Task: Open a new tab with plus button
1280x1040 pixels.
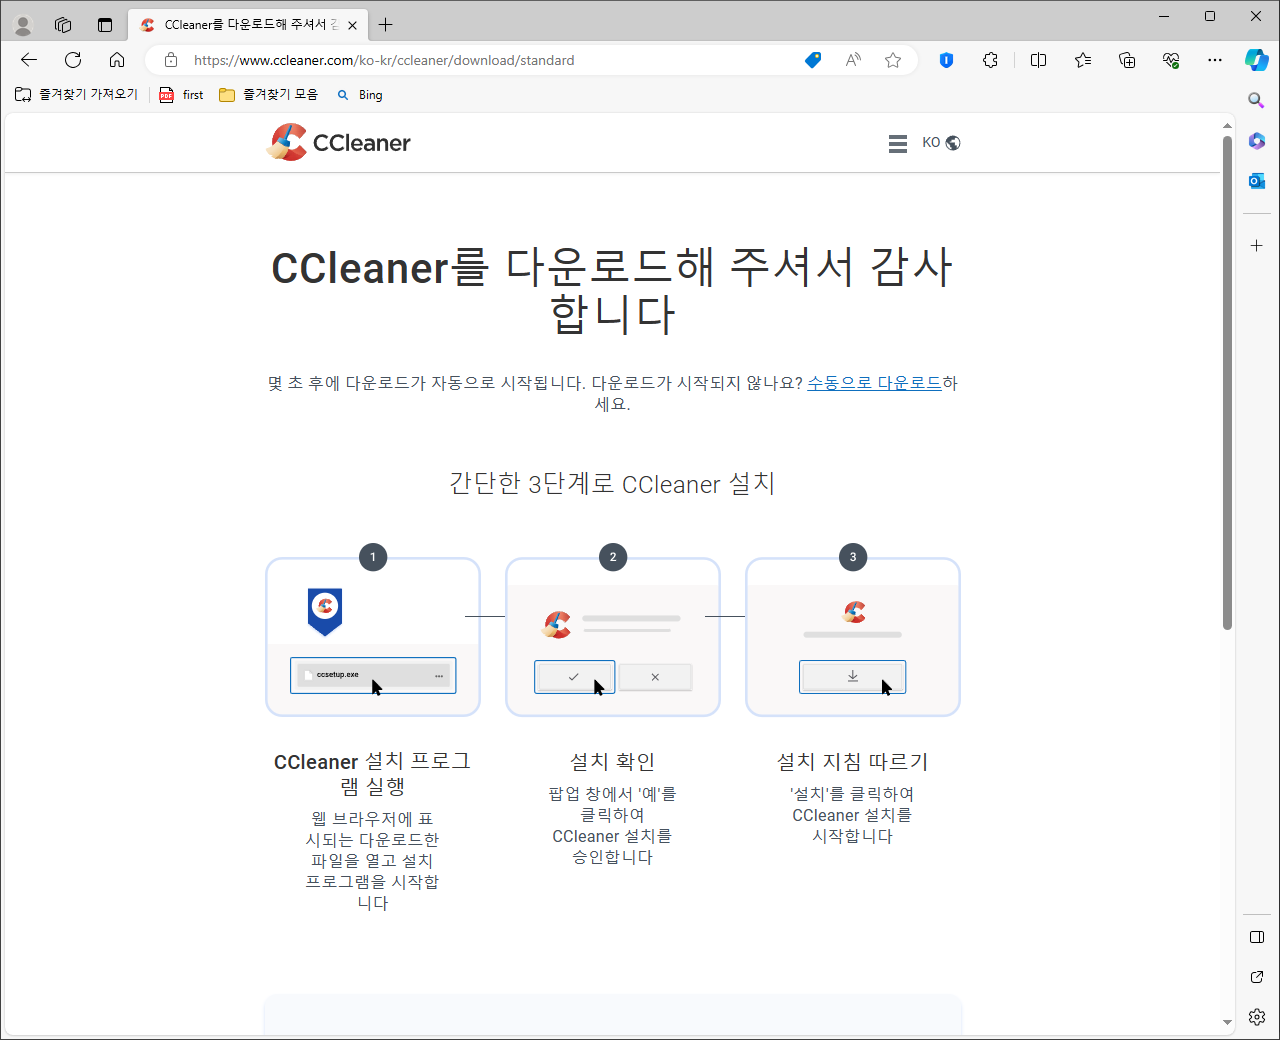Action: tap(386, 25)
